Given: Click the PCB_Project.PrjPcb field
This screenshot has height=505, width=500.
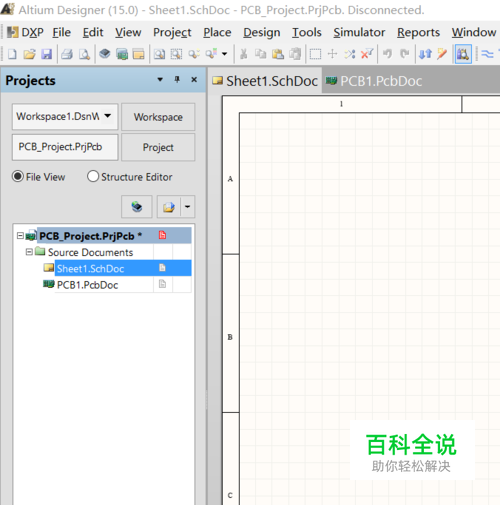Looking at the screenshot, I should click(x=65, y=147).
